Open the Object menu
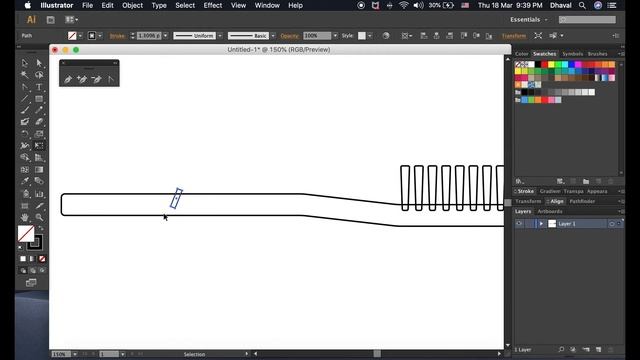The image size is (640, 360). click(132, 5)
